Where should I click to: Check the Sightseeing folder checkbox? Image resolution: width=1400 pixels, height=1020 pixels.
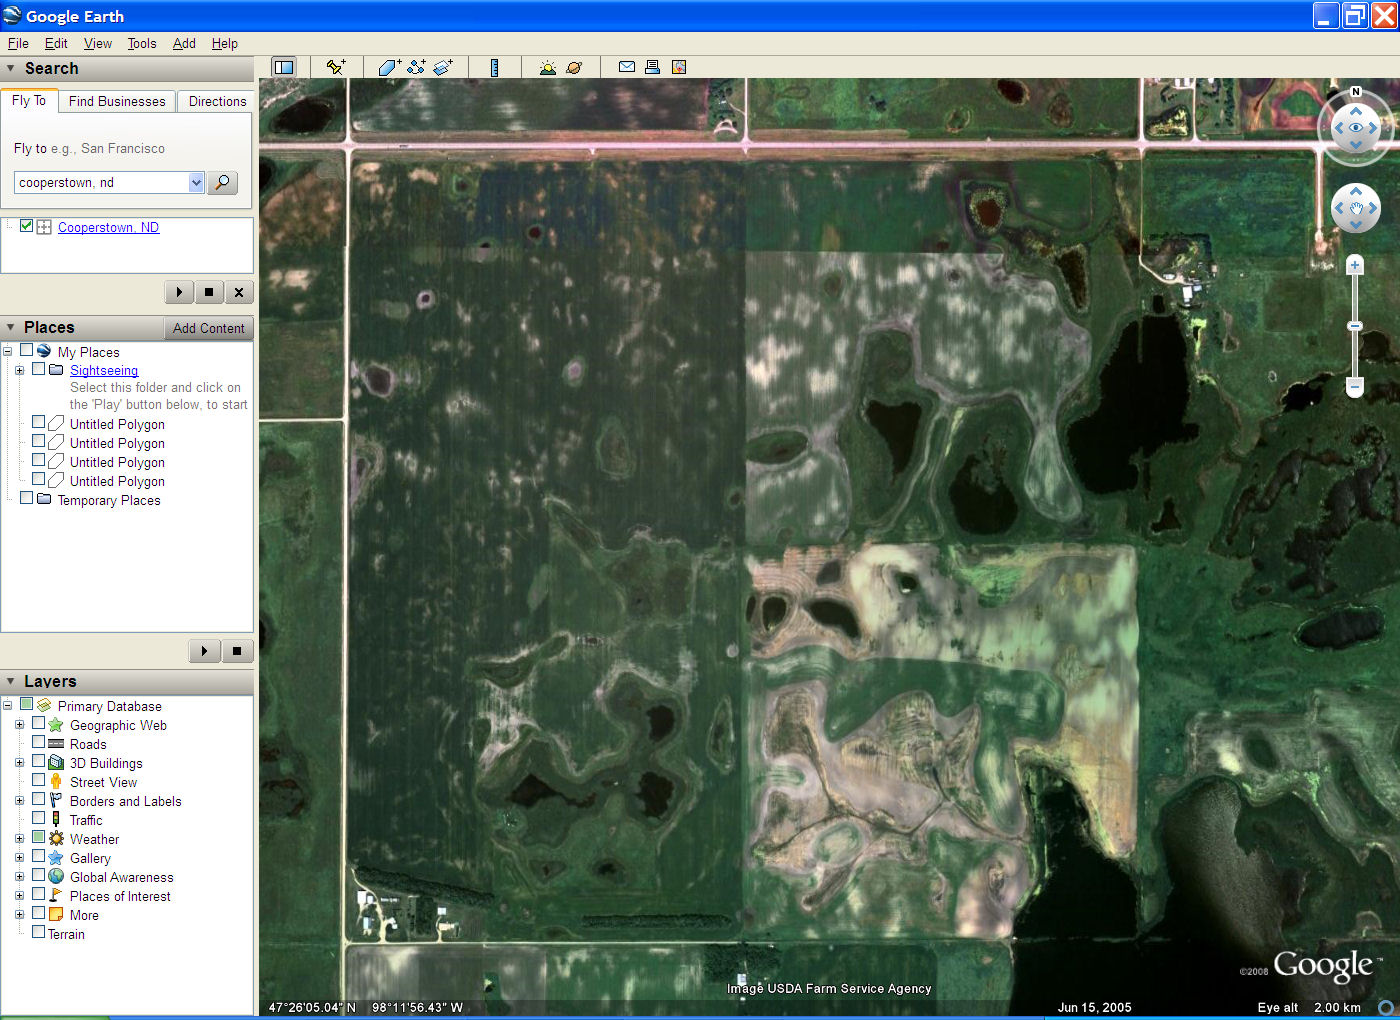point(39,369)
